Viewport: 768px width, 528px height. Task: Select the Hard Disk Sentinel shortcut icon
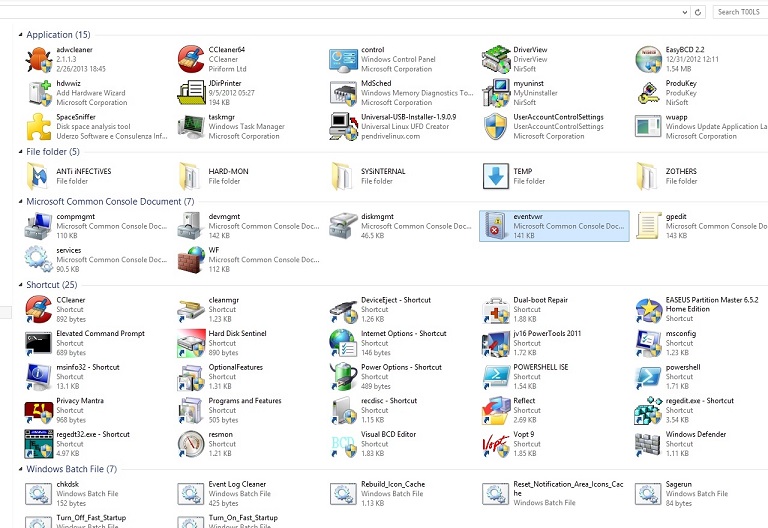tap(191, 343)
